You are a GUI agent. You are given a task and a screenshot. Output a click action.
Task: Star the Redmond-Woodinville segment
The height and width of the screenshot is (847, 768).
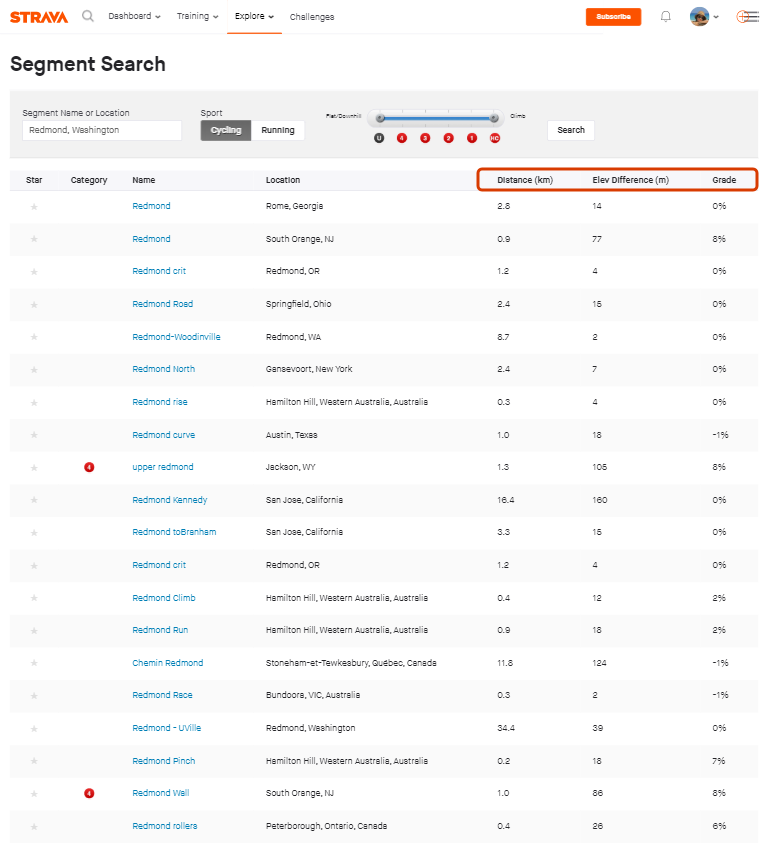[x=34, y=337]
